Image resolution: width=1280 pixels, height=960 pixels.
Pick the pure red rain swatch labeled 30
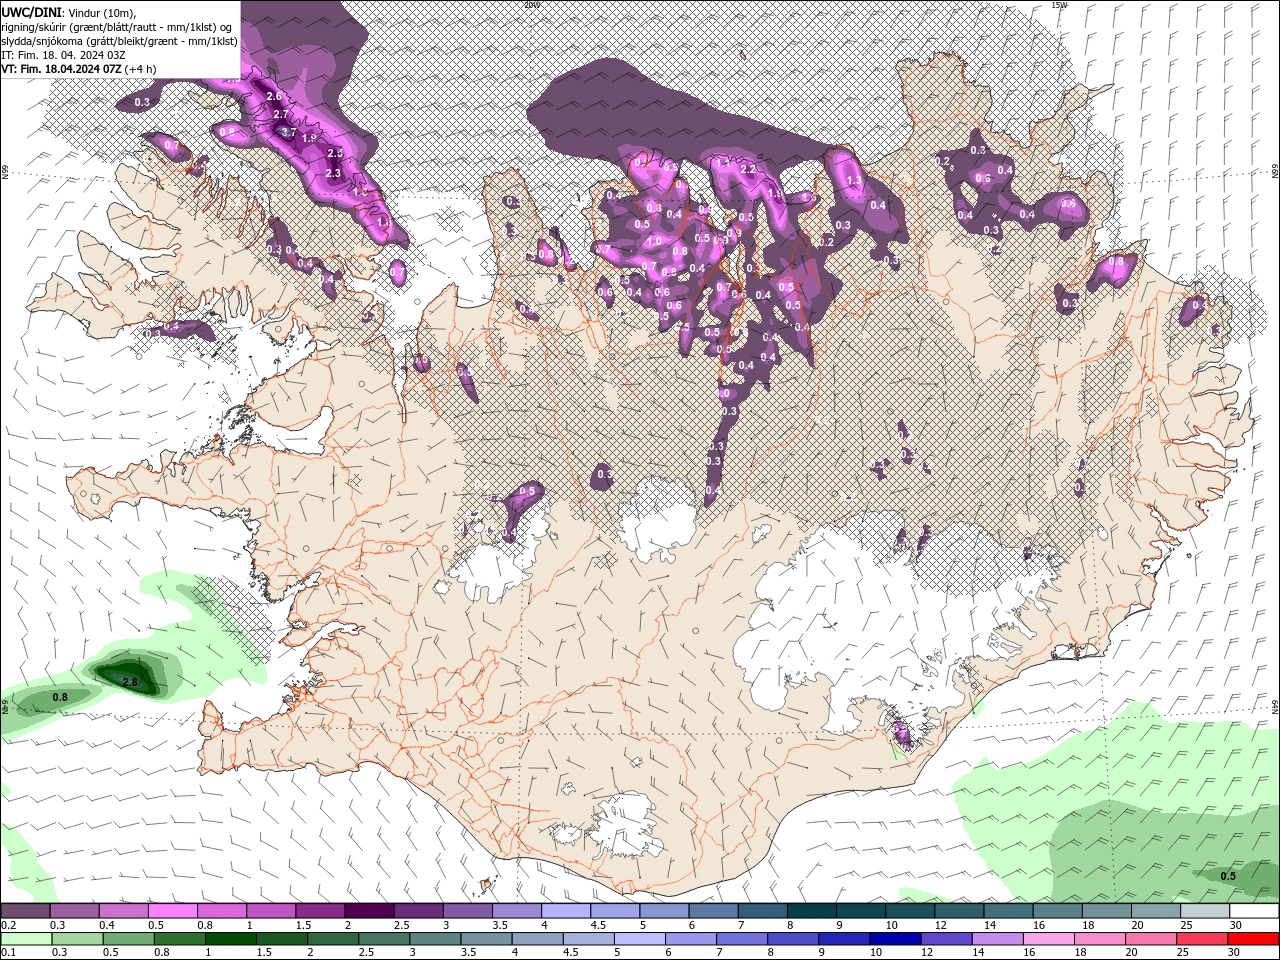(x=1253, y=939)
